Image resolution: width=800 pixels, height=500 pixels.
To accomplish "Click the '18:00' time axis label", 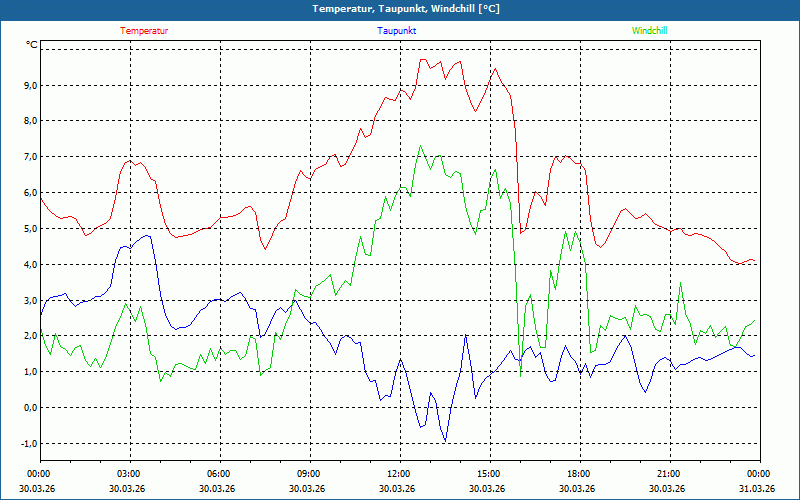I will click(580, 474).
